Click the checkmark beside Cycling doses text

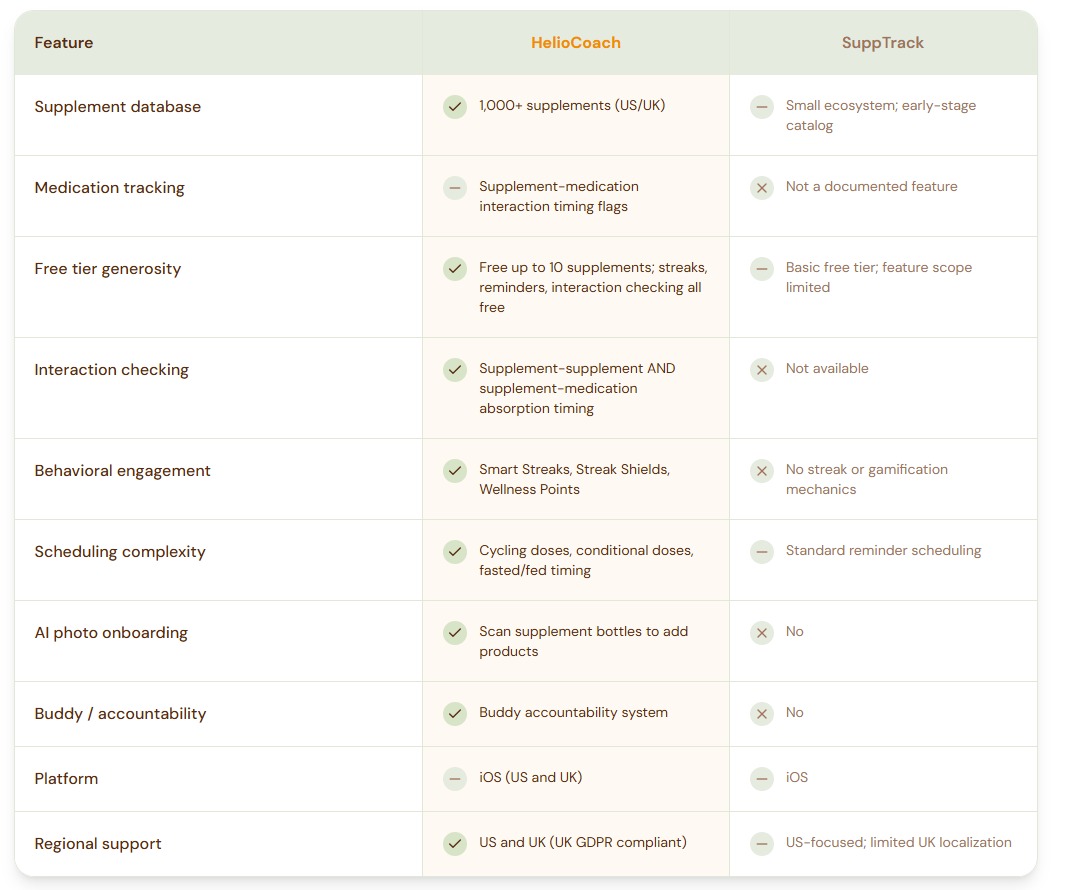point(455,552)
